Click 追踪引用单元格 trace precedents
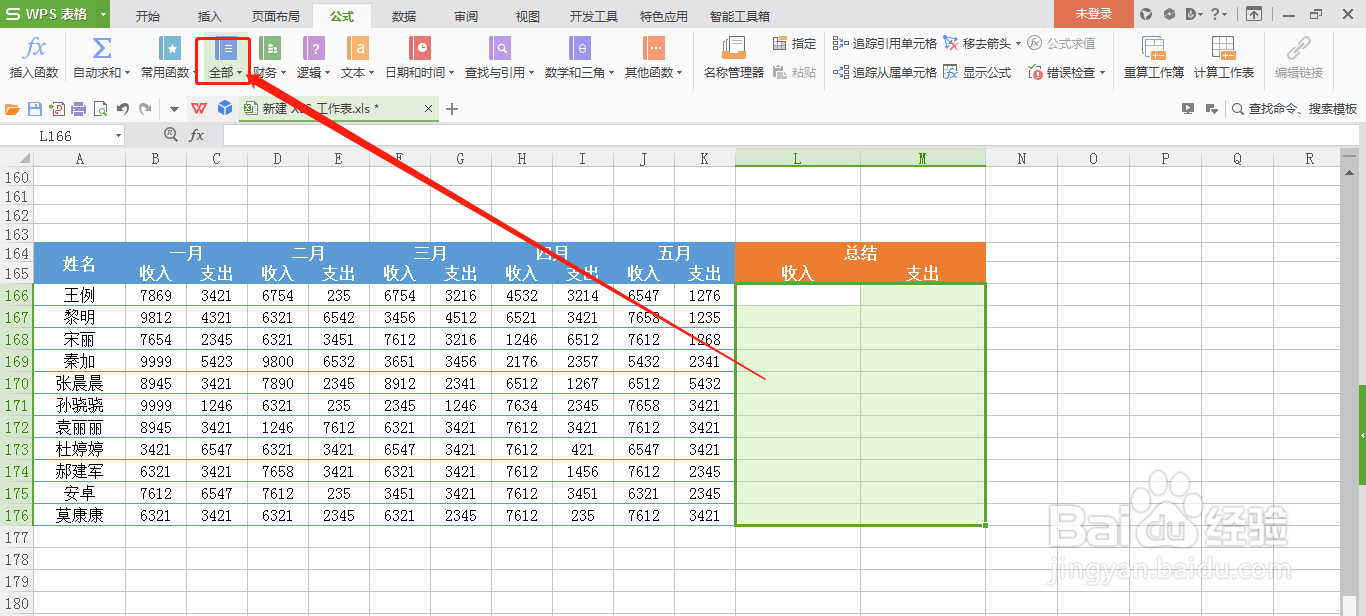1366x616 pixels. 885,44
